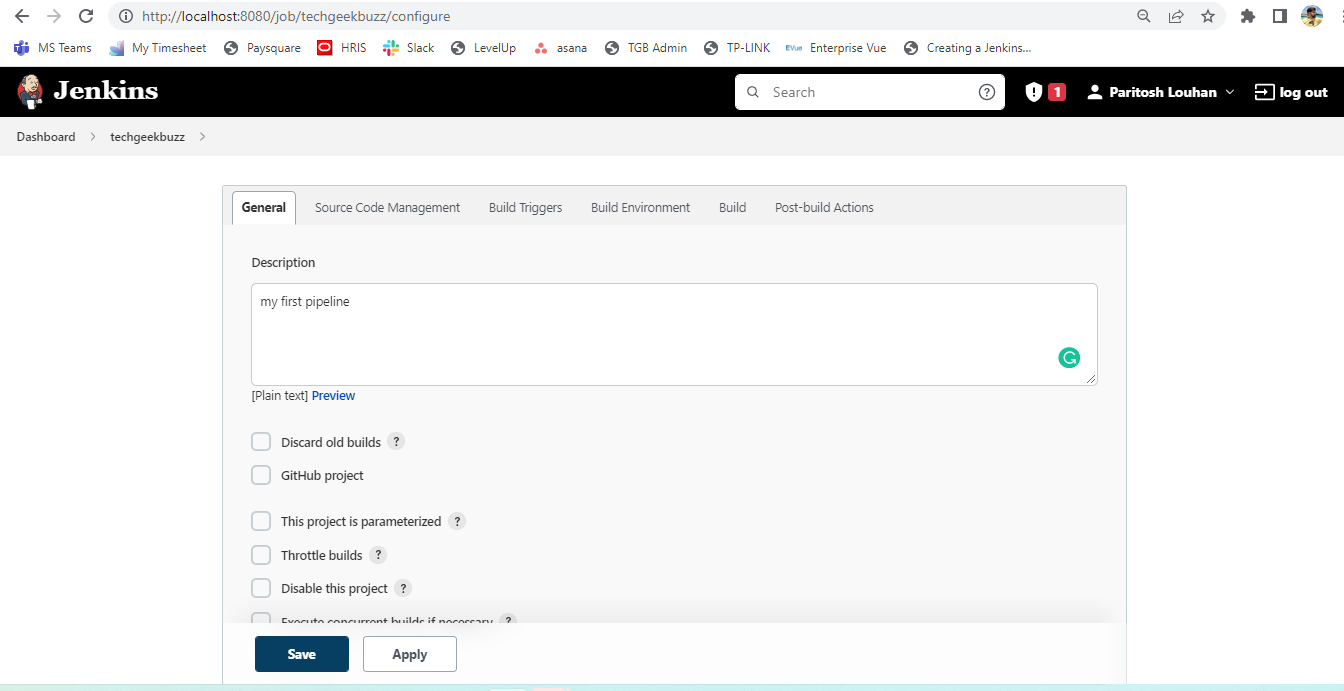Open help for Discard old builds
1344x691 pixels.
396,442
